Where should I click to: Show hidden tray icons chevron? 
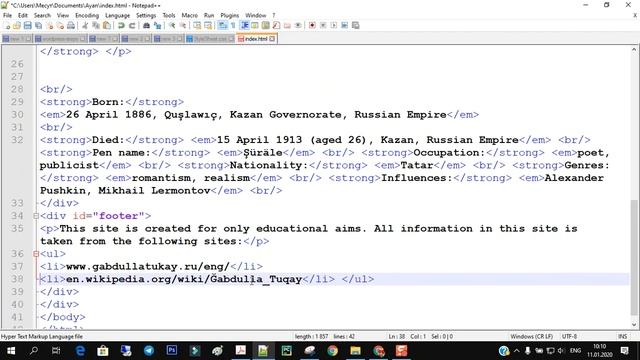[517, 351]
